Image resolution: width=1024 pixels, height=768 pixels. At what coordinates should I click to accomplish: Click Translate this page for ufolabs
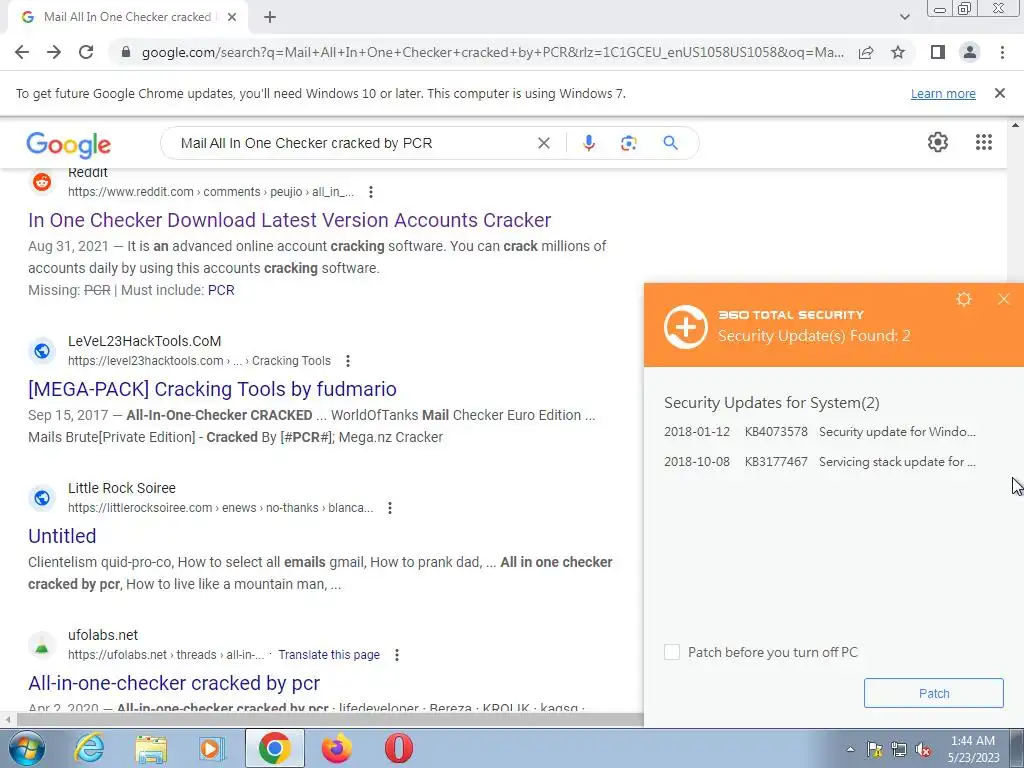pos(329,655)
